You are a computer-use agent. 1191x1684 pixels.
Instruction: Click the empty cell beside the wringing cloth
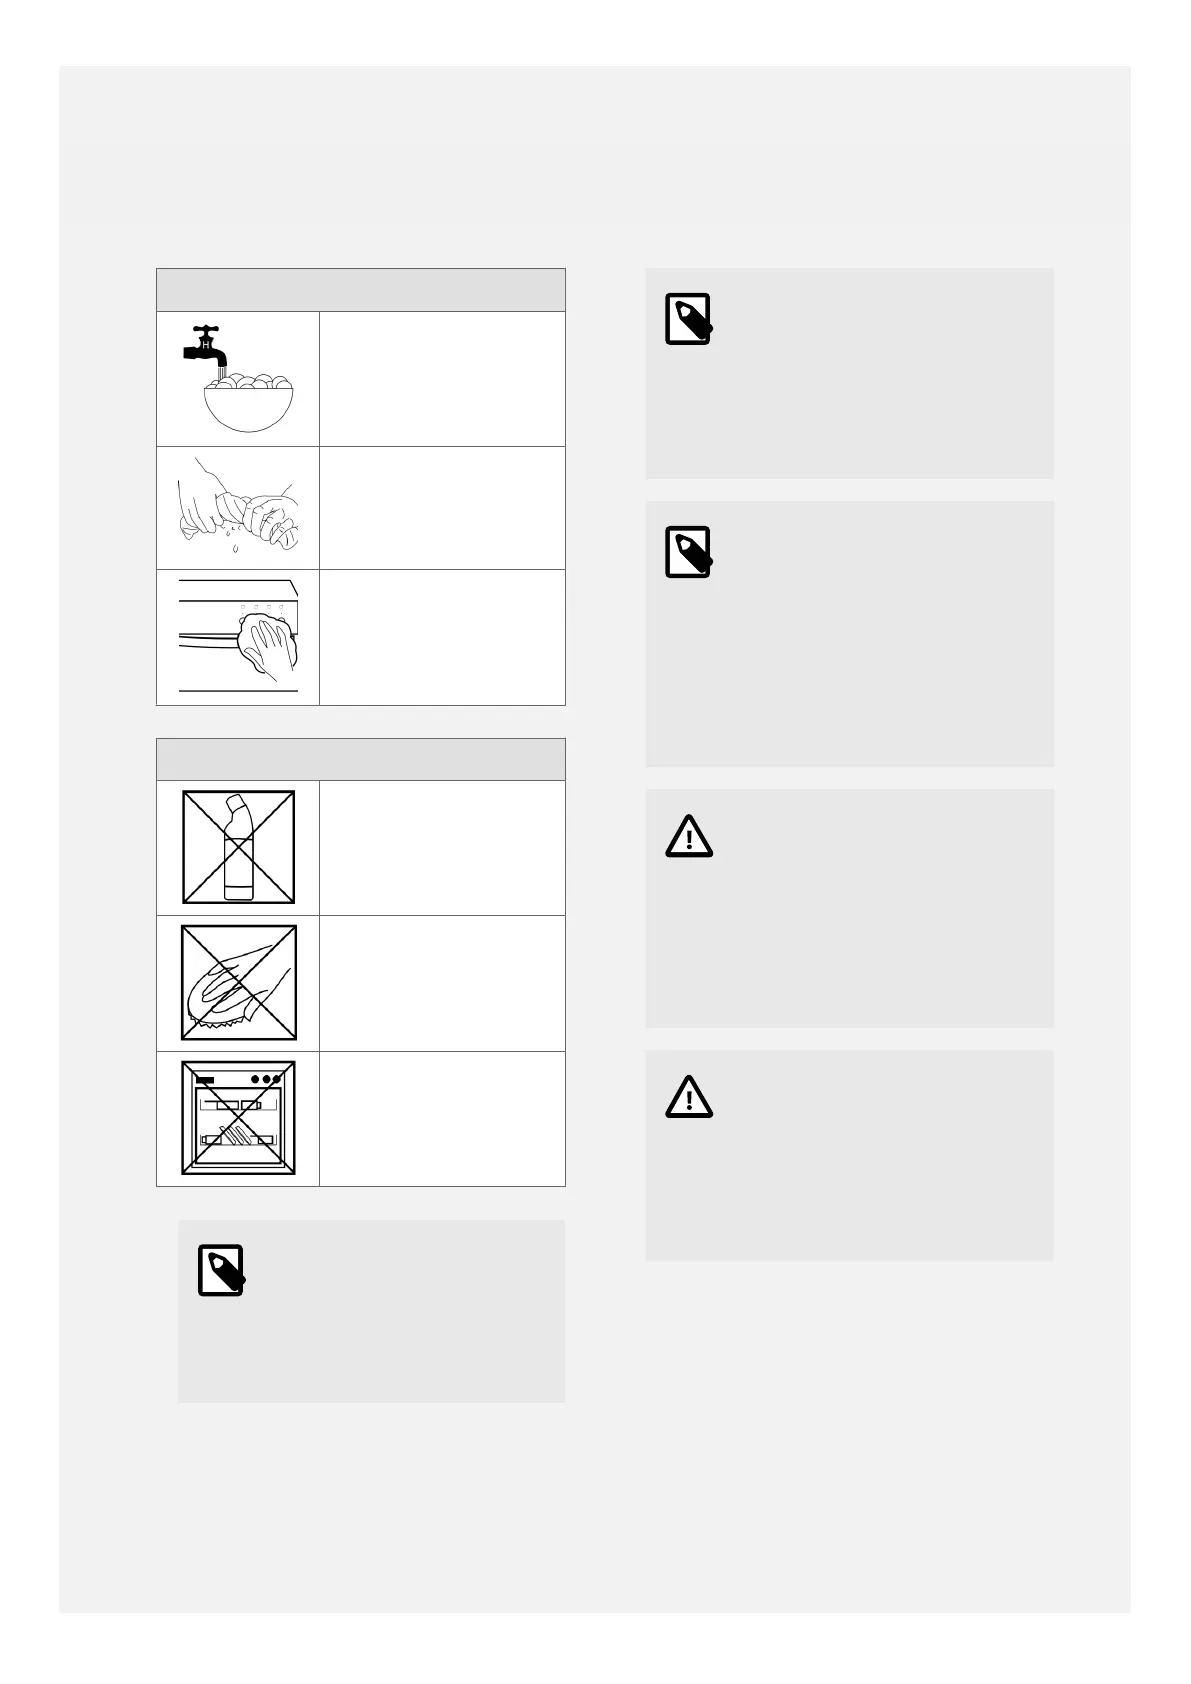tap(442, 508)
